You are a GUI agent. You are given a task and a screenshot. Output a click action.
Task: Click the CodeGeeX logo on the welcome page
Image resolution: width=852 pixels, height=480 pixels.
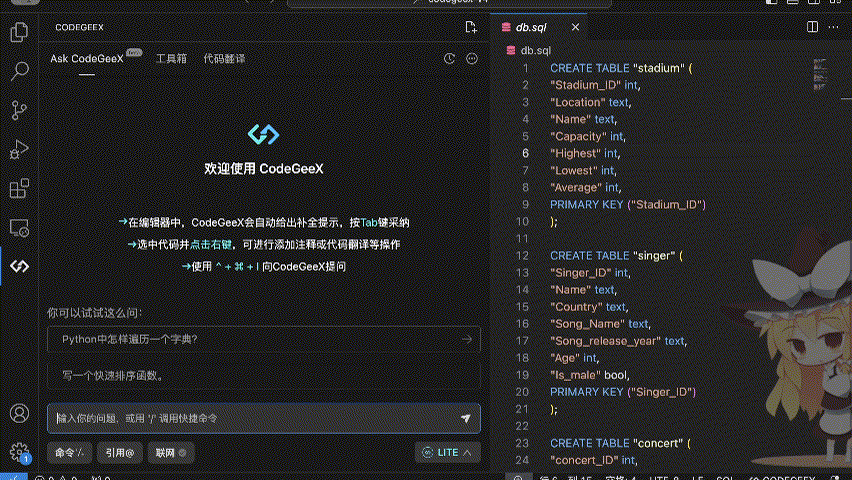pos(264,134)
